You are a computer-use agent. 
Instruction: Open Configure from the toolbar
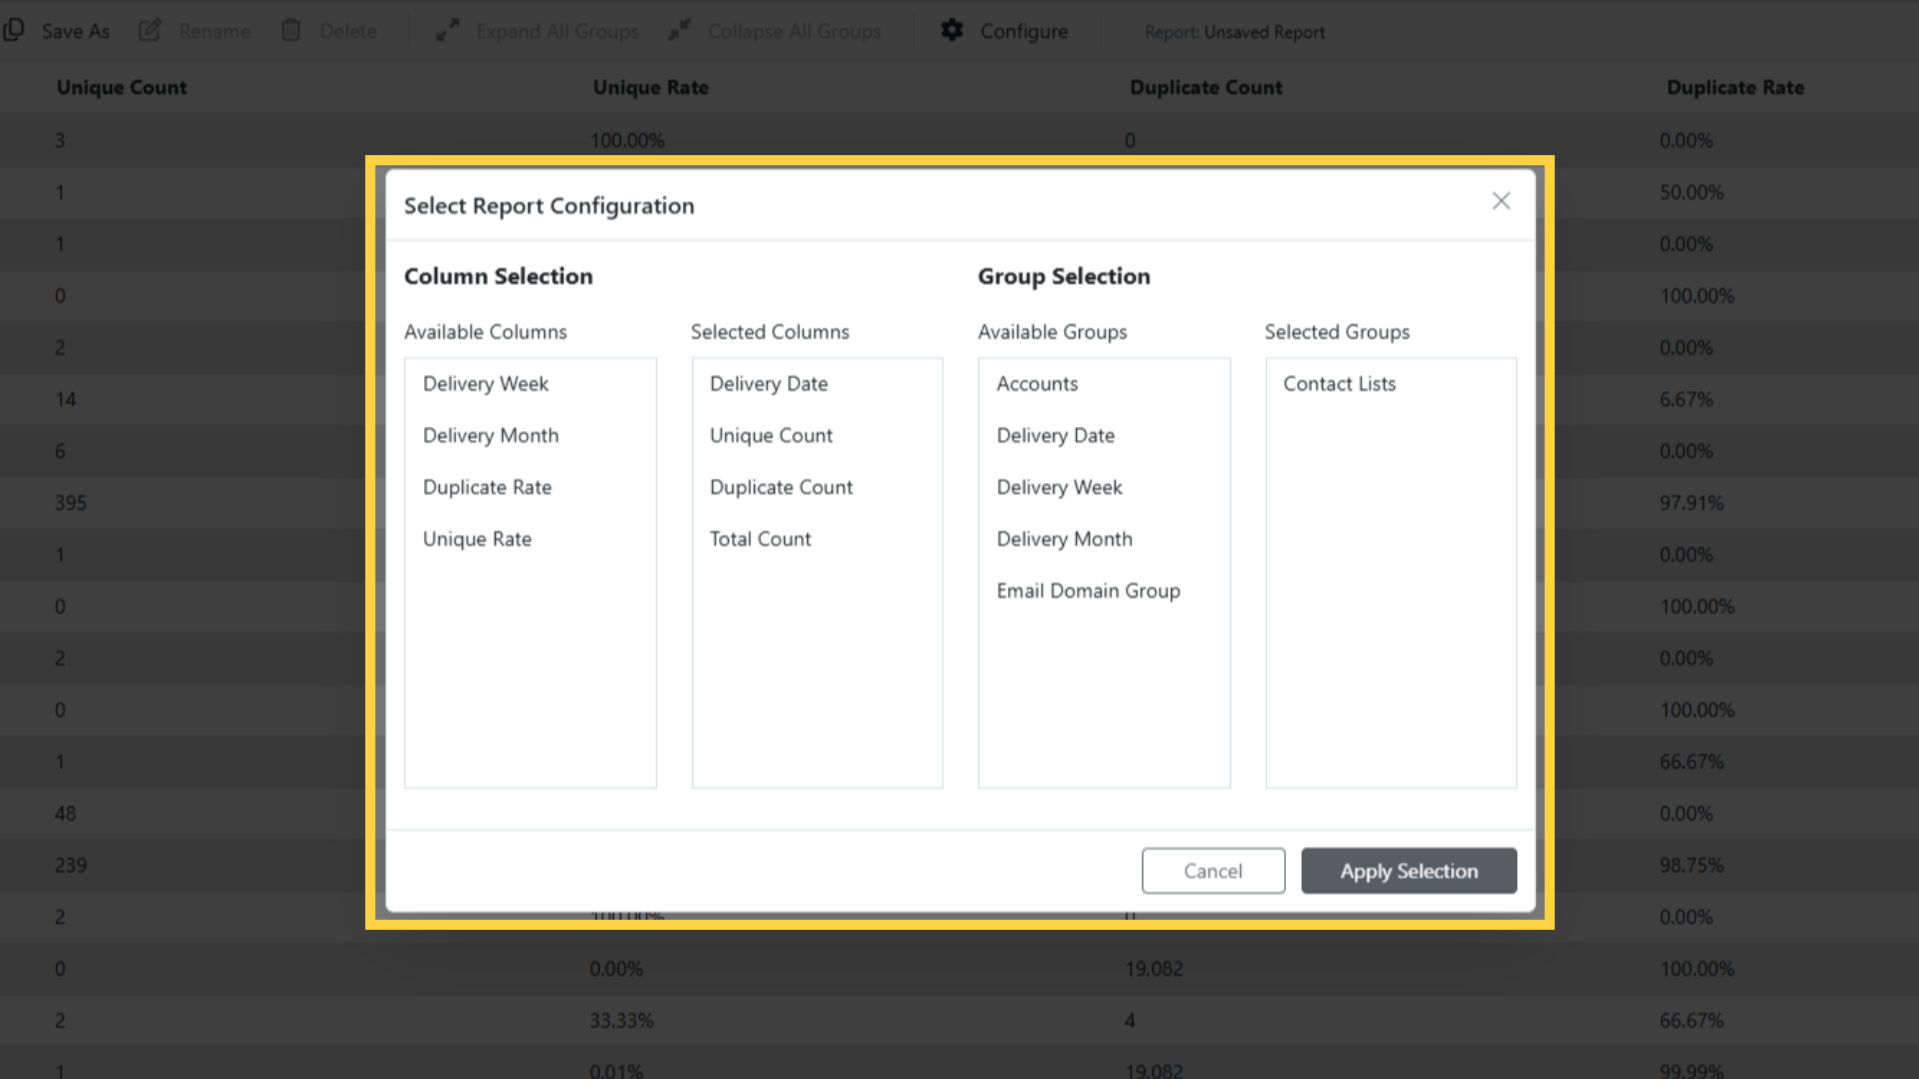pyautogui.click(x=1024, y=31)
